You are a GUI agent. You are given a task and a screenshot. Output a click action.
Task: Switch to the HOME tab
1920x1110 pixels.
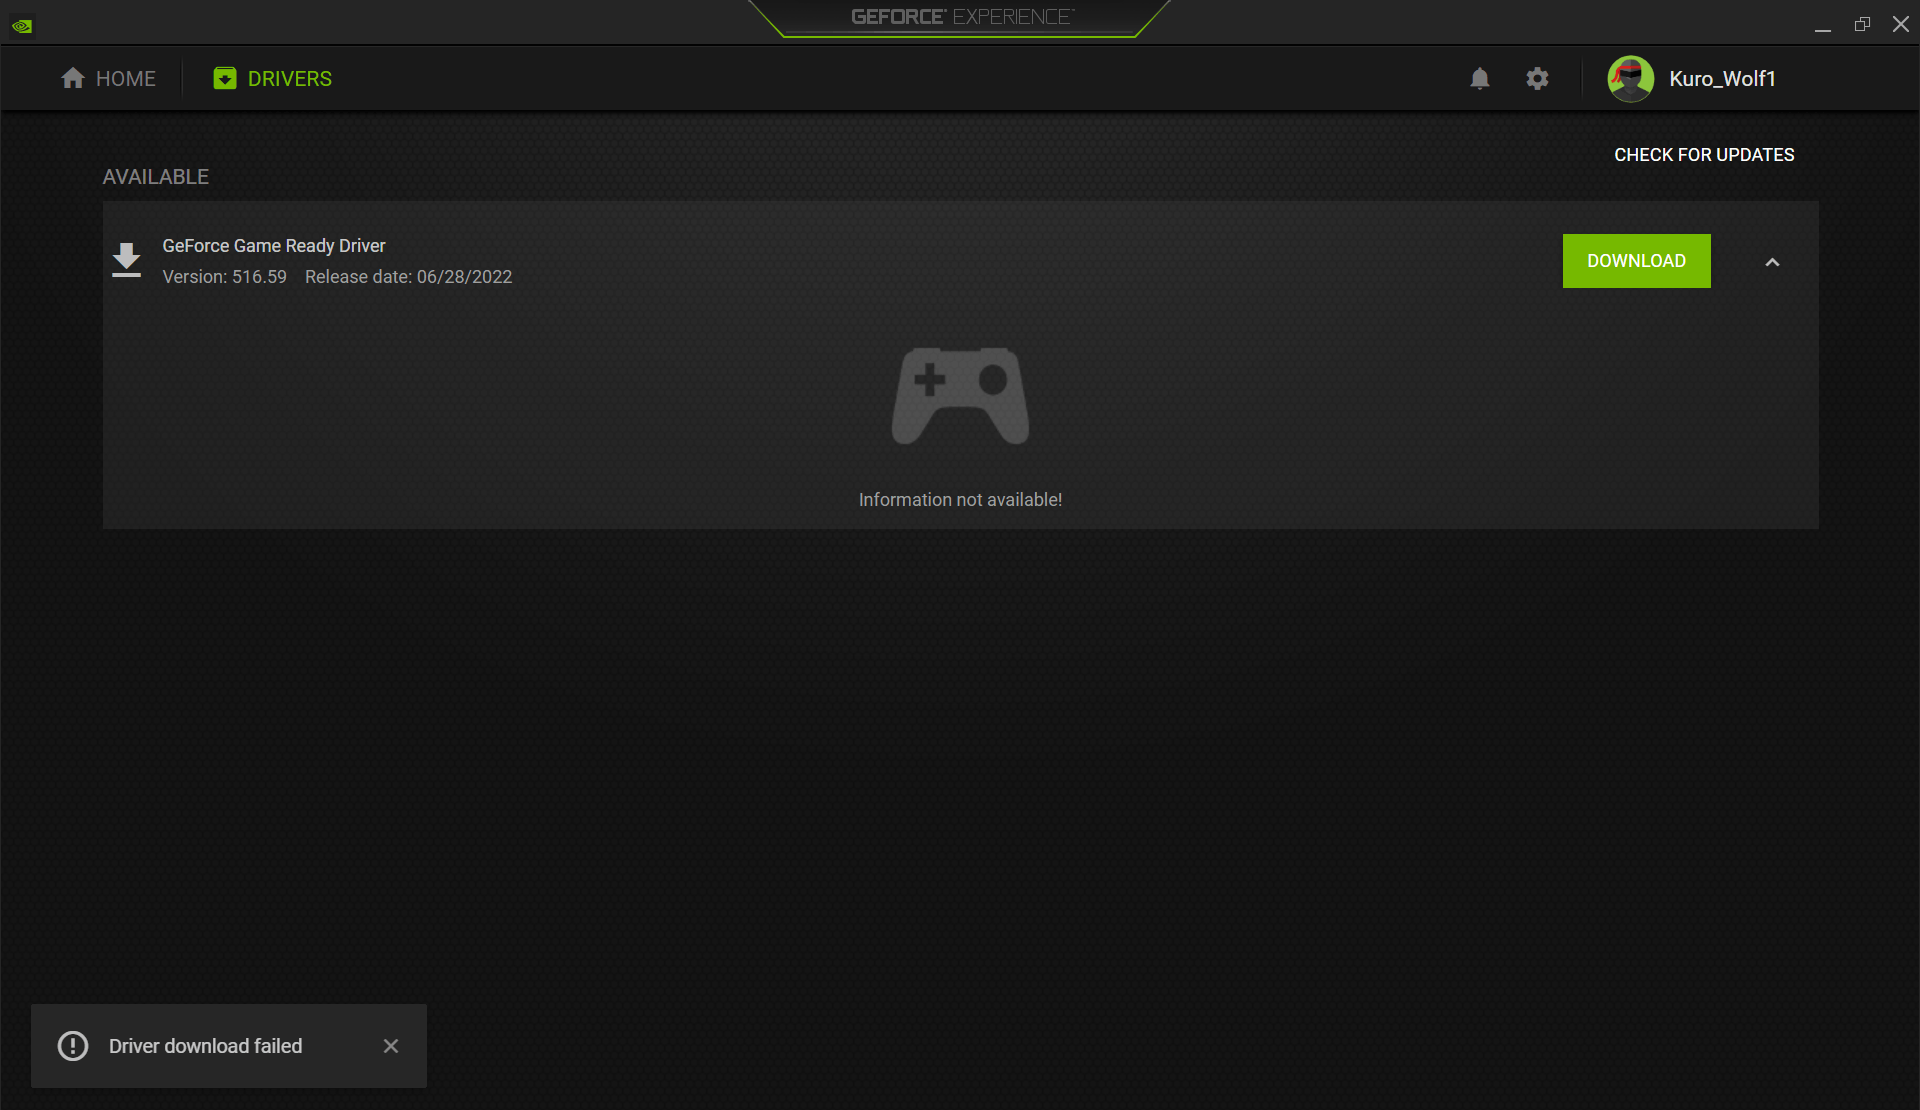(x=108, y=78)
